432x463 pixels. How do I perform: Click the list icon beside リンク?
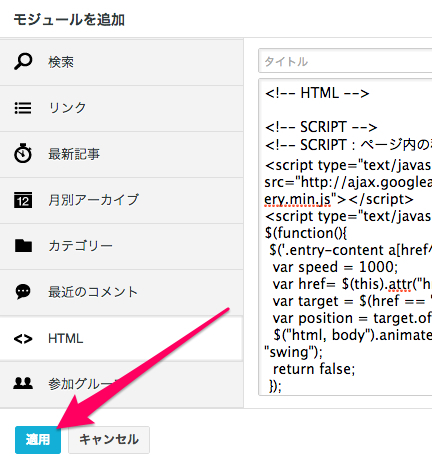23,108
